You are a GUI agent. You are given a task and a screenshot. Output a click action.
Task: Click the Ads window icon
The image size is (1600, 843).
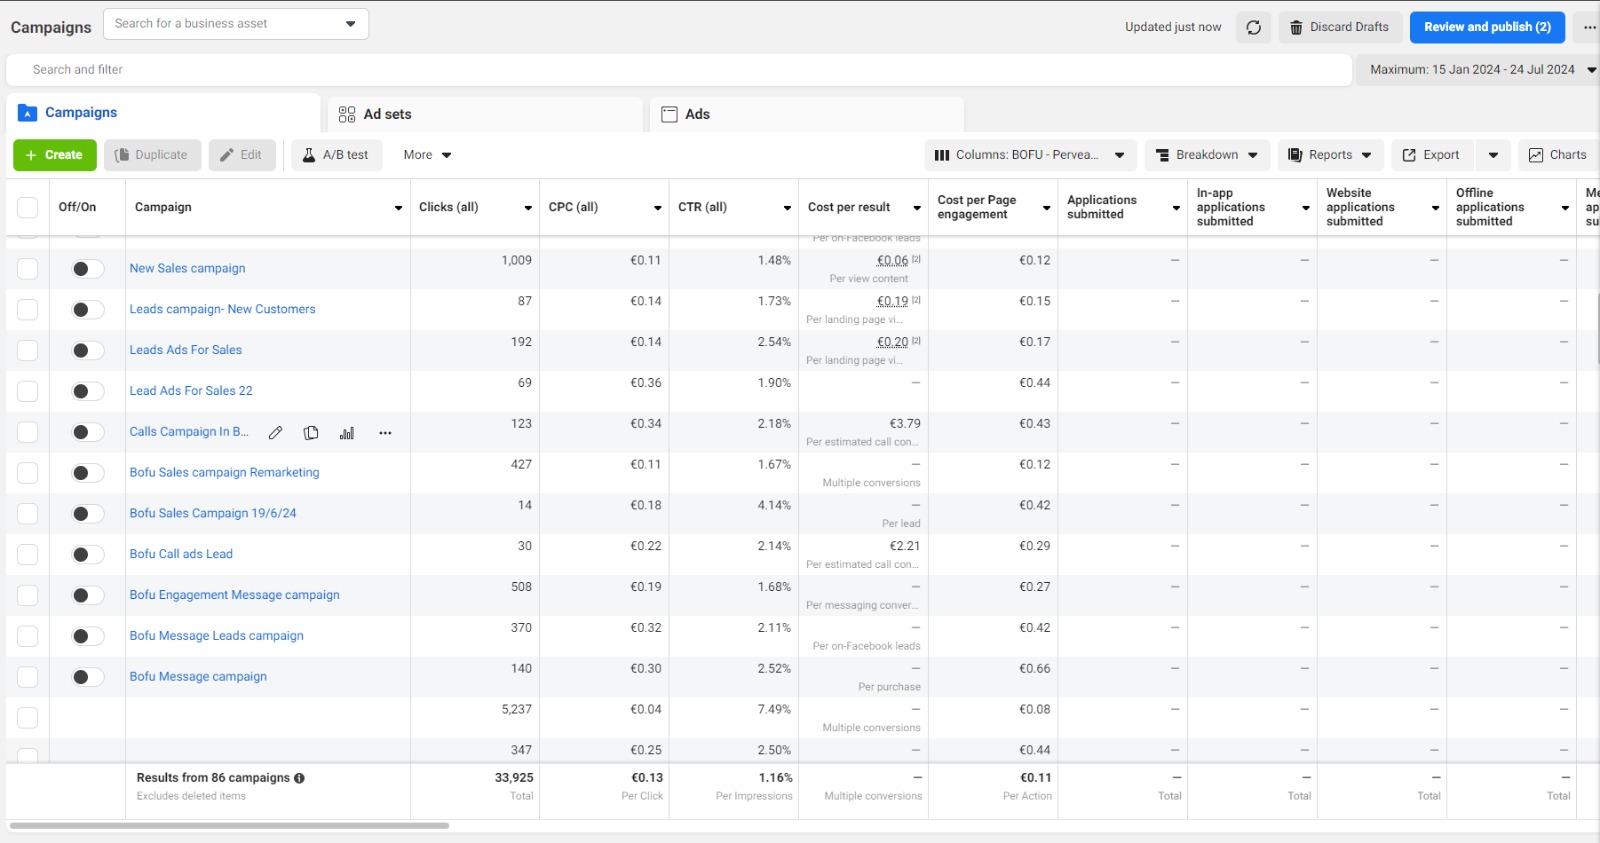click(x=670, y=114)
